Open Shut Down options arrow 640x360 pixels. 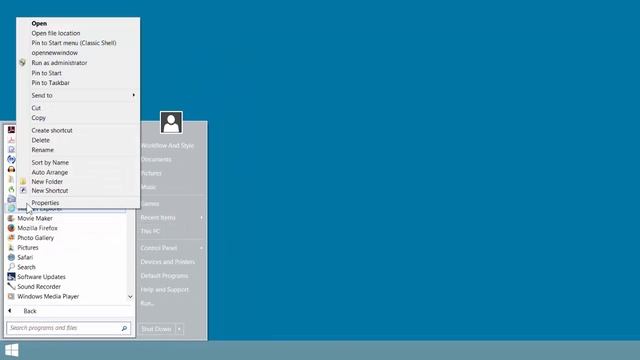tap(179, 329)
